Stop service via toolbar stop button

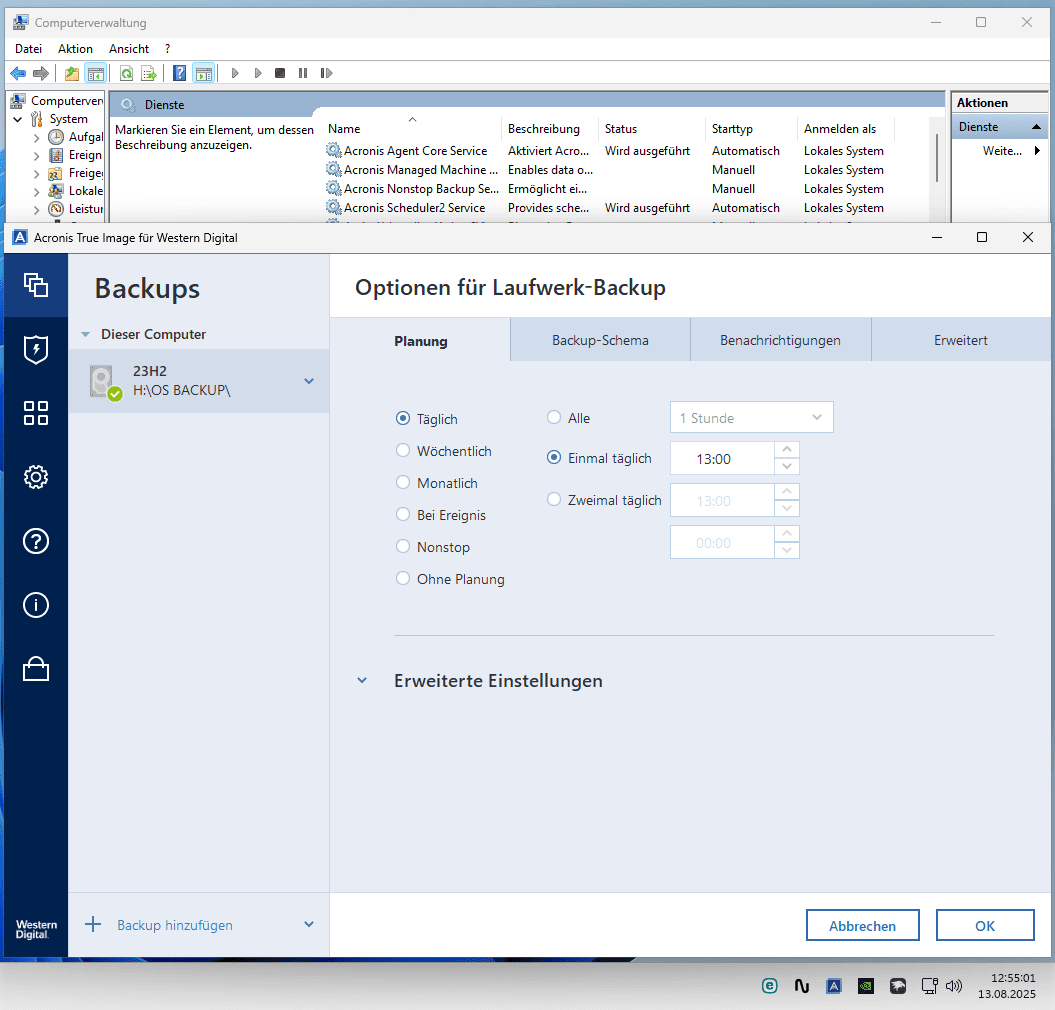coord(280,73)
